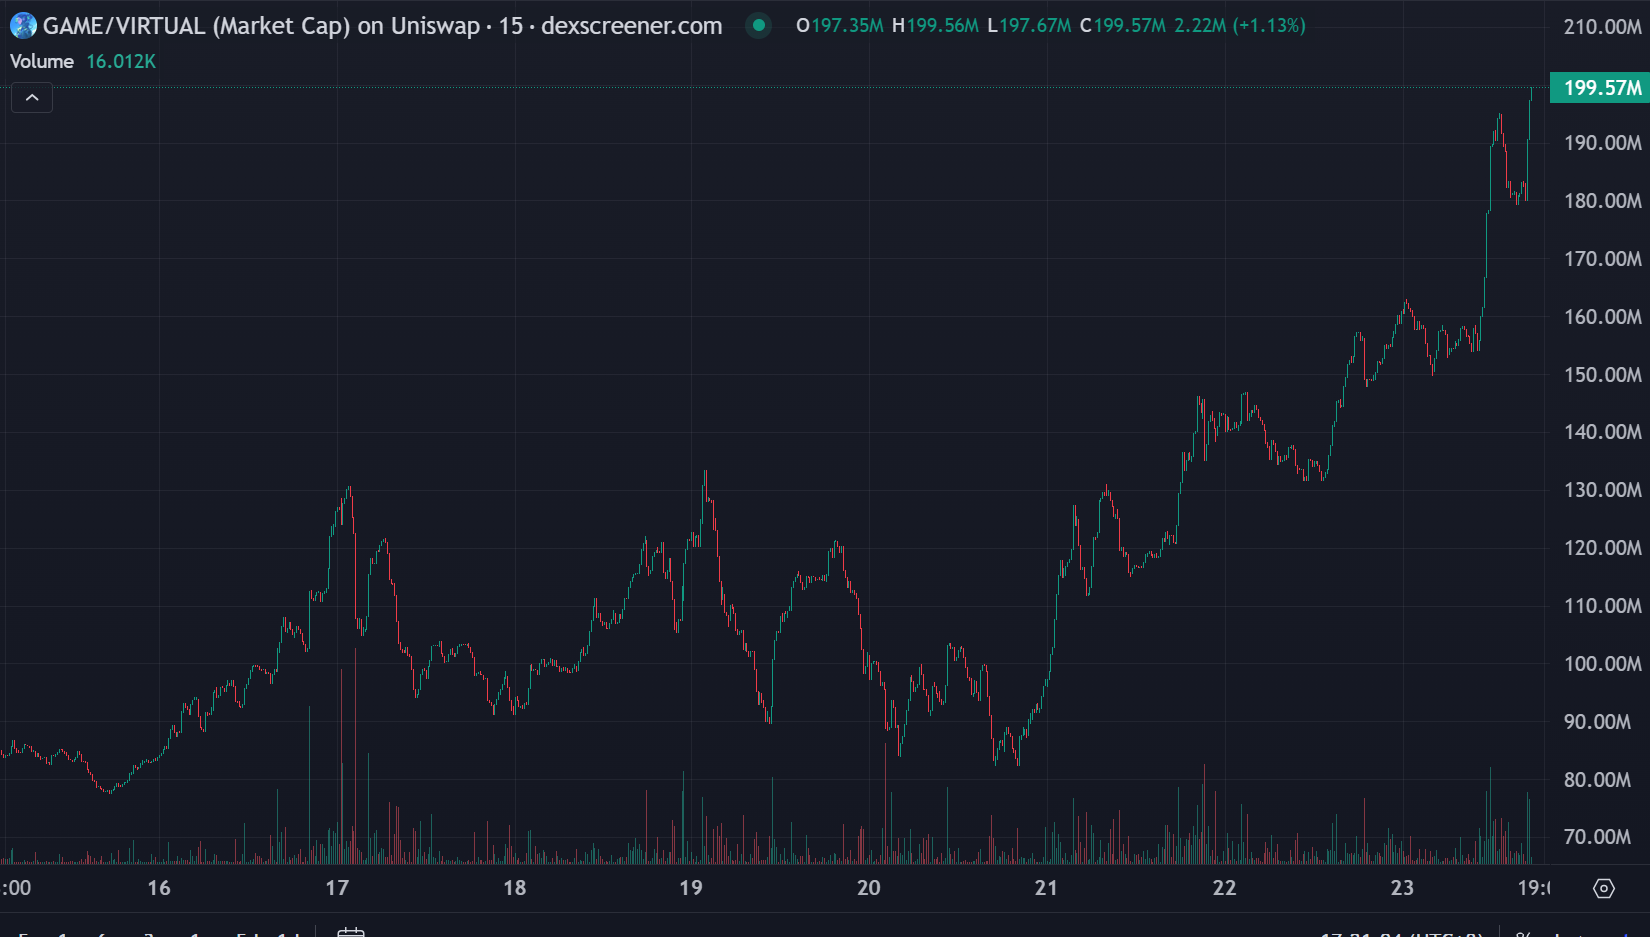The width and height of the screenshot is (1650, 937).
Task: Click the GAME token logo icon
Action: tap(23, 26)
